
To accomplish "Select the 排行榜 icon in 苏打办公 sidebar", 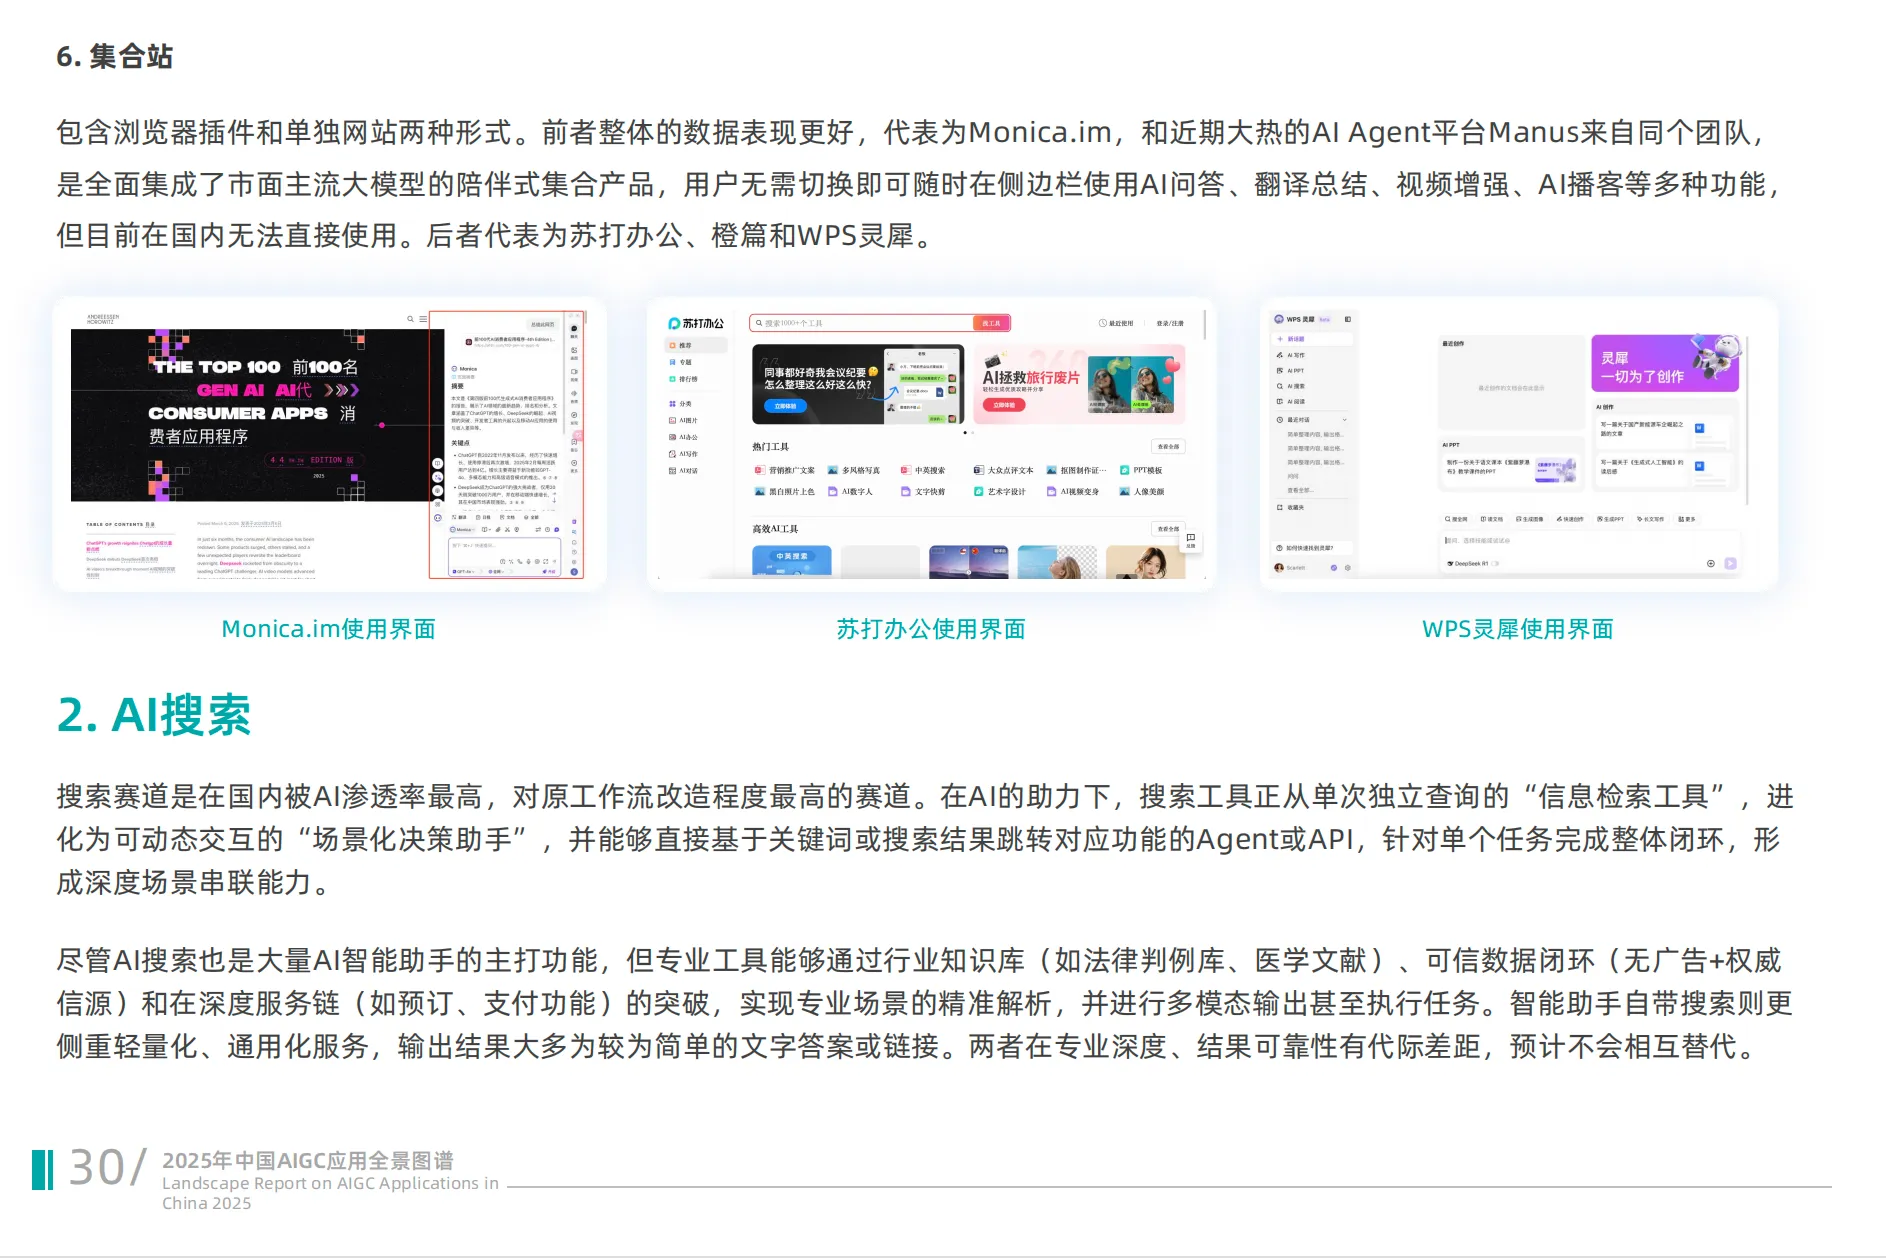I will point(685,379).
